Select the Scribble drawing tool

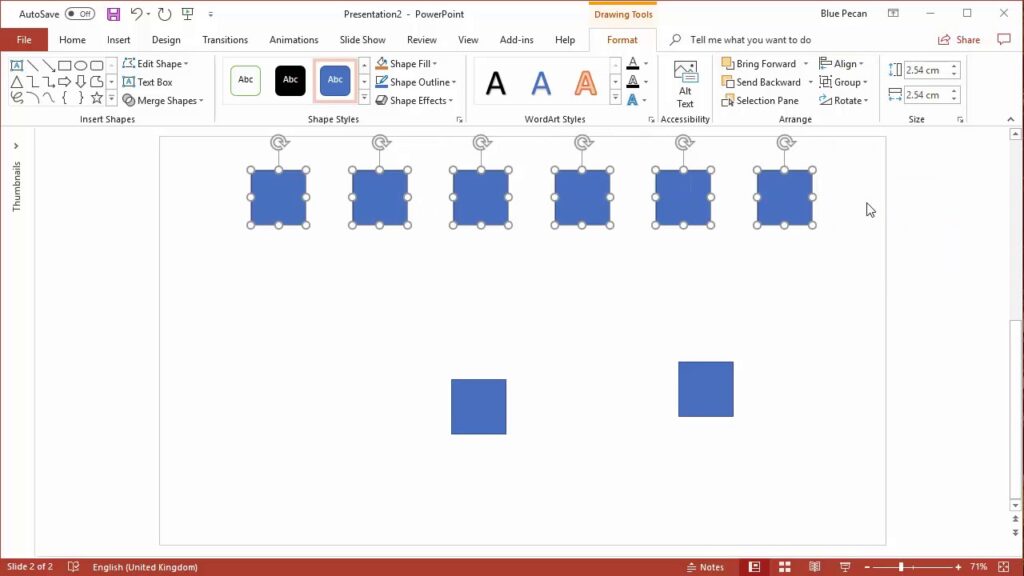click(x=15, y=99)
